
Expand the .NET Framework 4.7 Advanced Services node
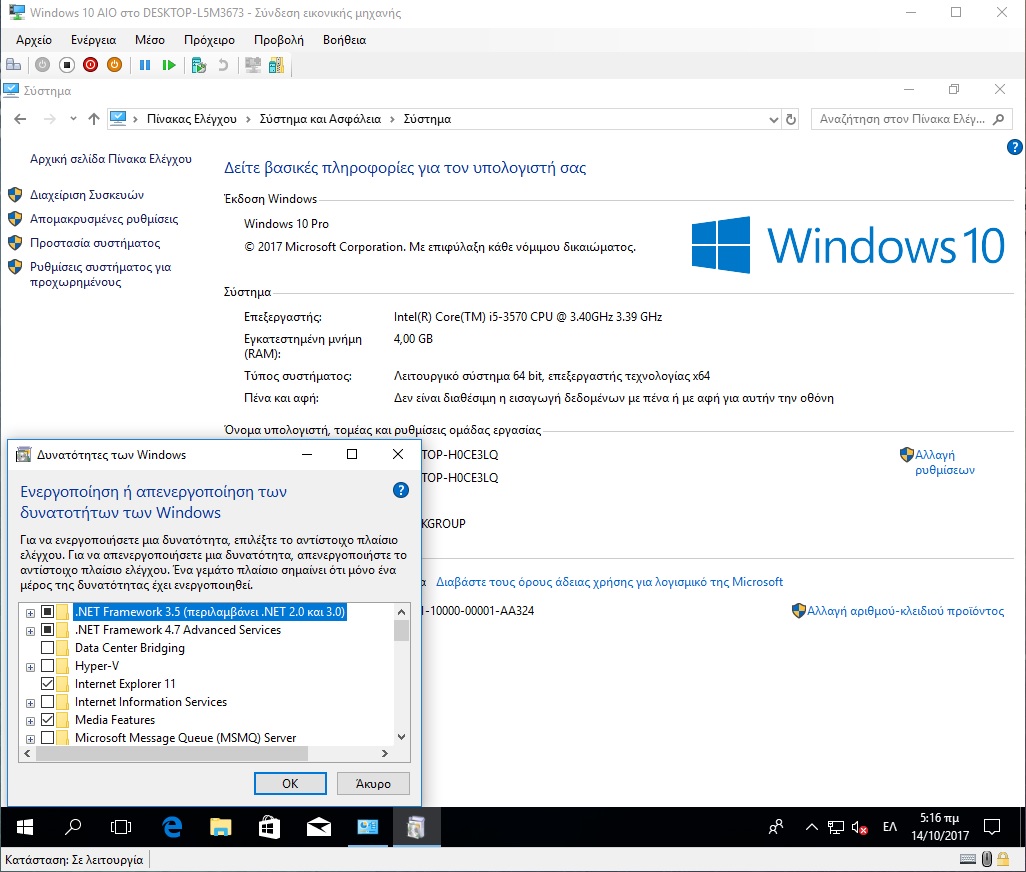(x=30, y=631)
